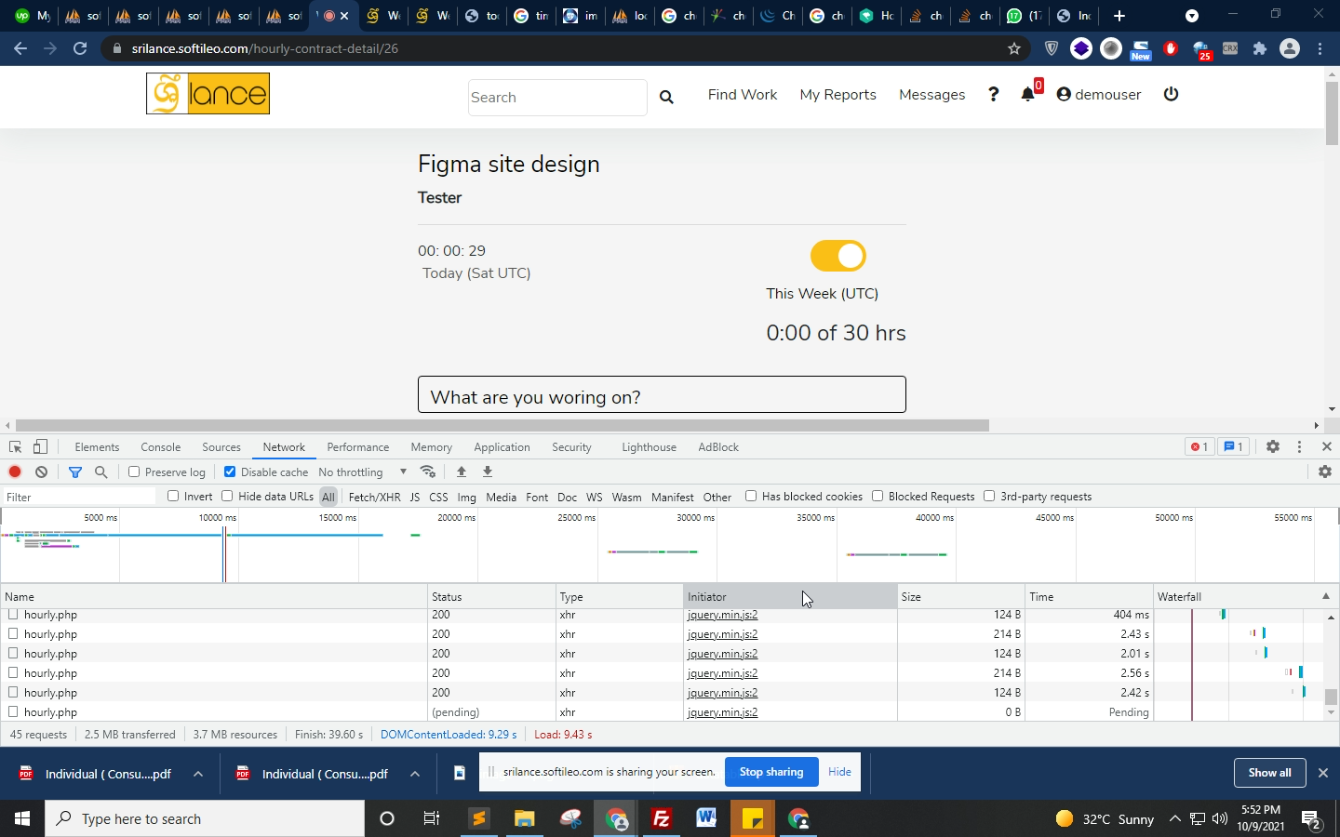
Task: Open DevTools settings gear
Action: [1272, 447]
